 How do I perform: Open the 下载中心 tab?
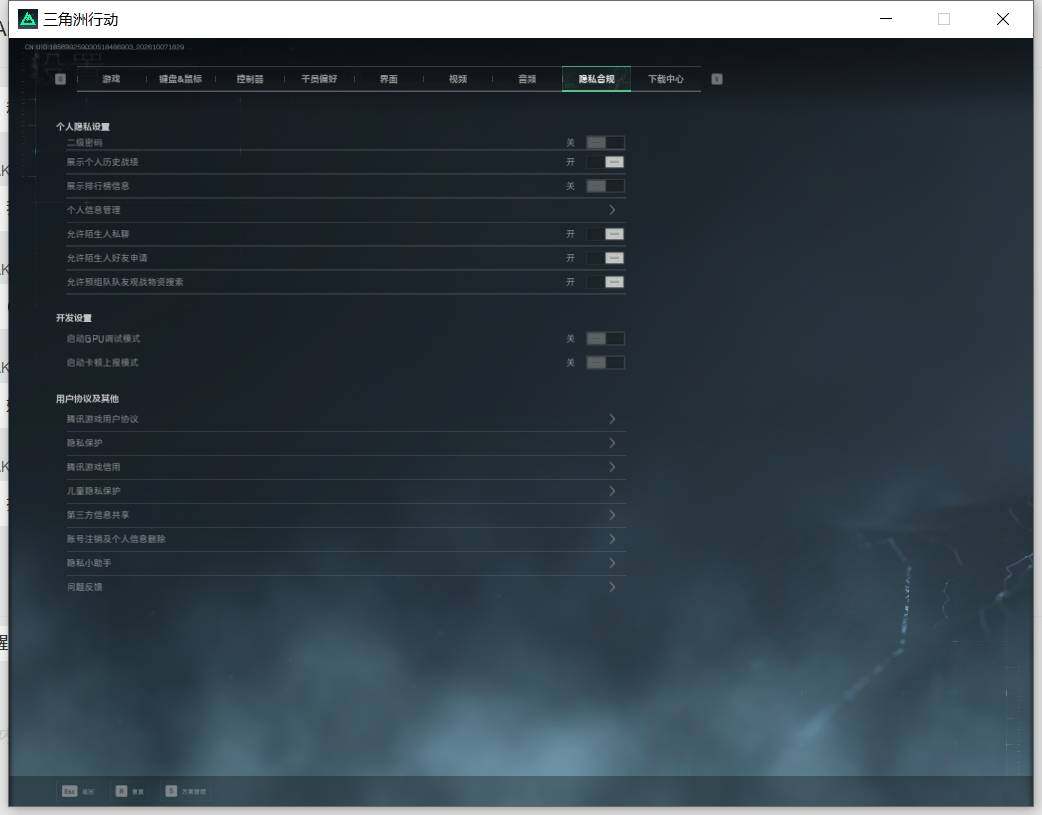pyautogui.click(x=666, y=79)
